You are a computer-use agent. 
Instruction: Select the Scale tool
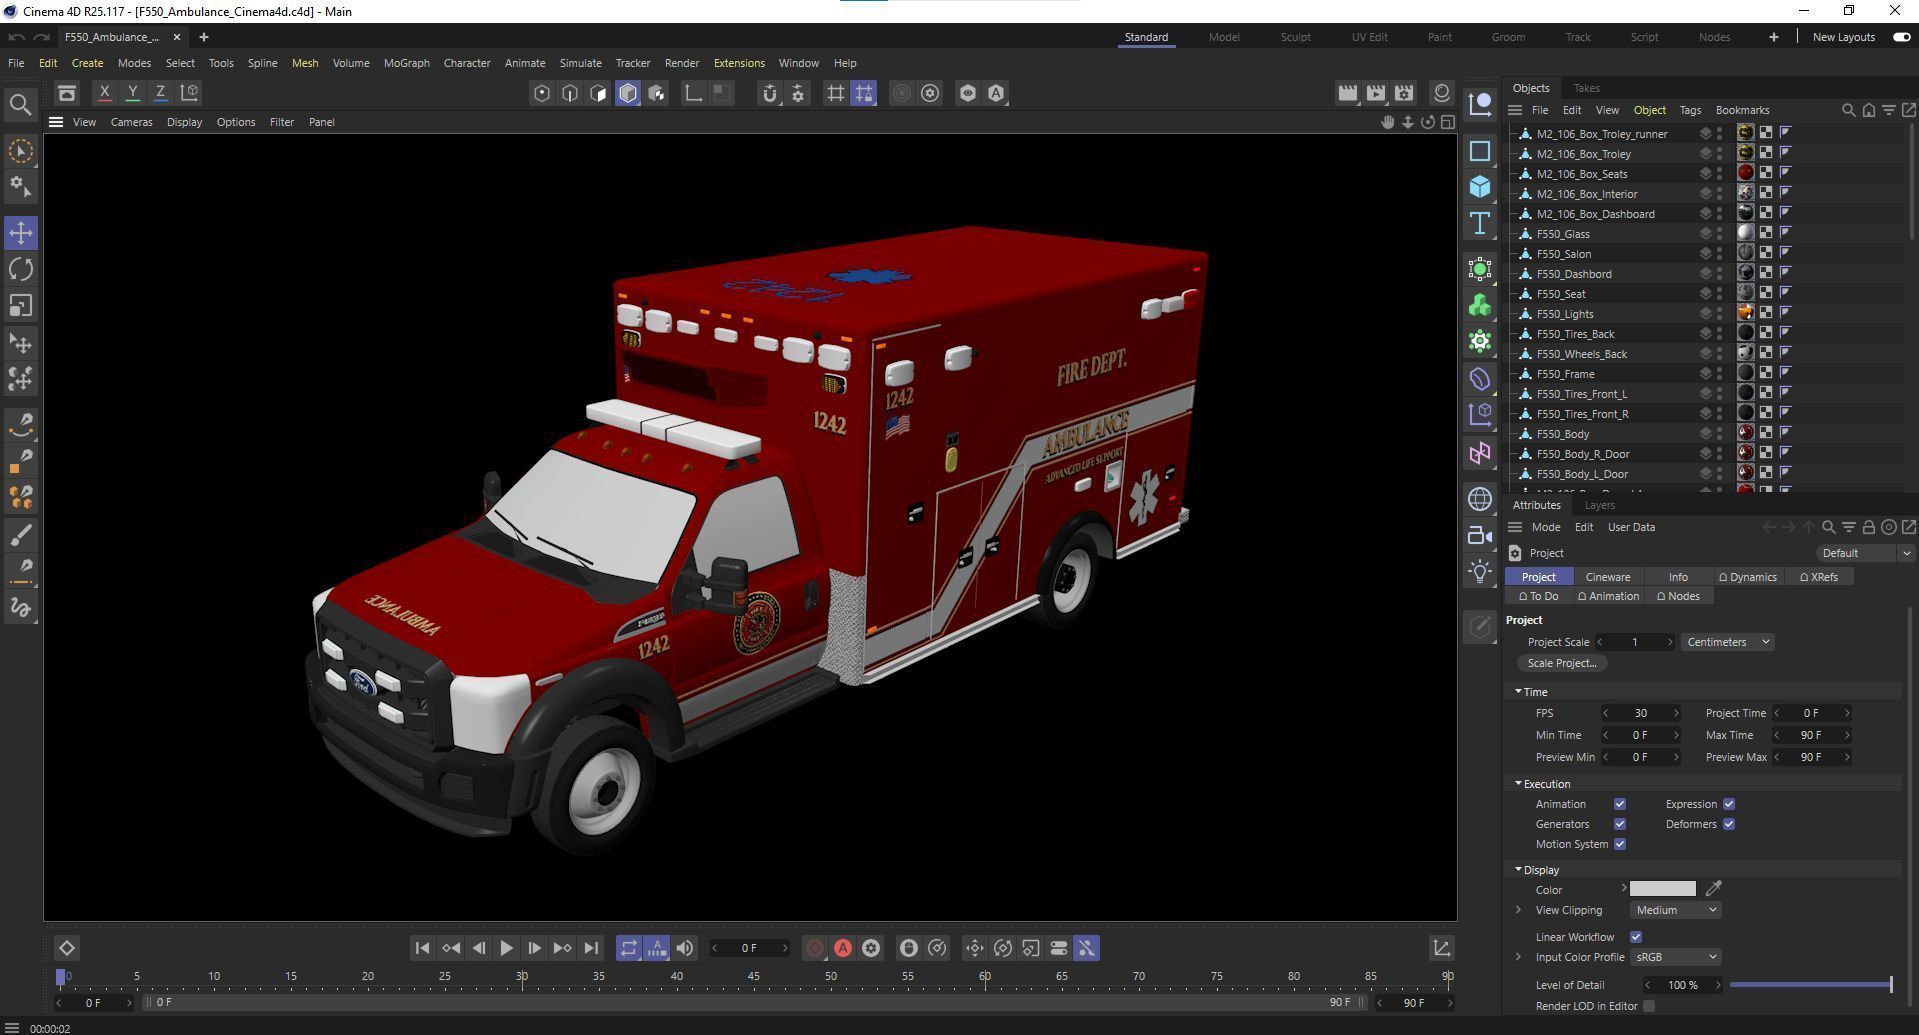pos(21,306)
